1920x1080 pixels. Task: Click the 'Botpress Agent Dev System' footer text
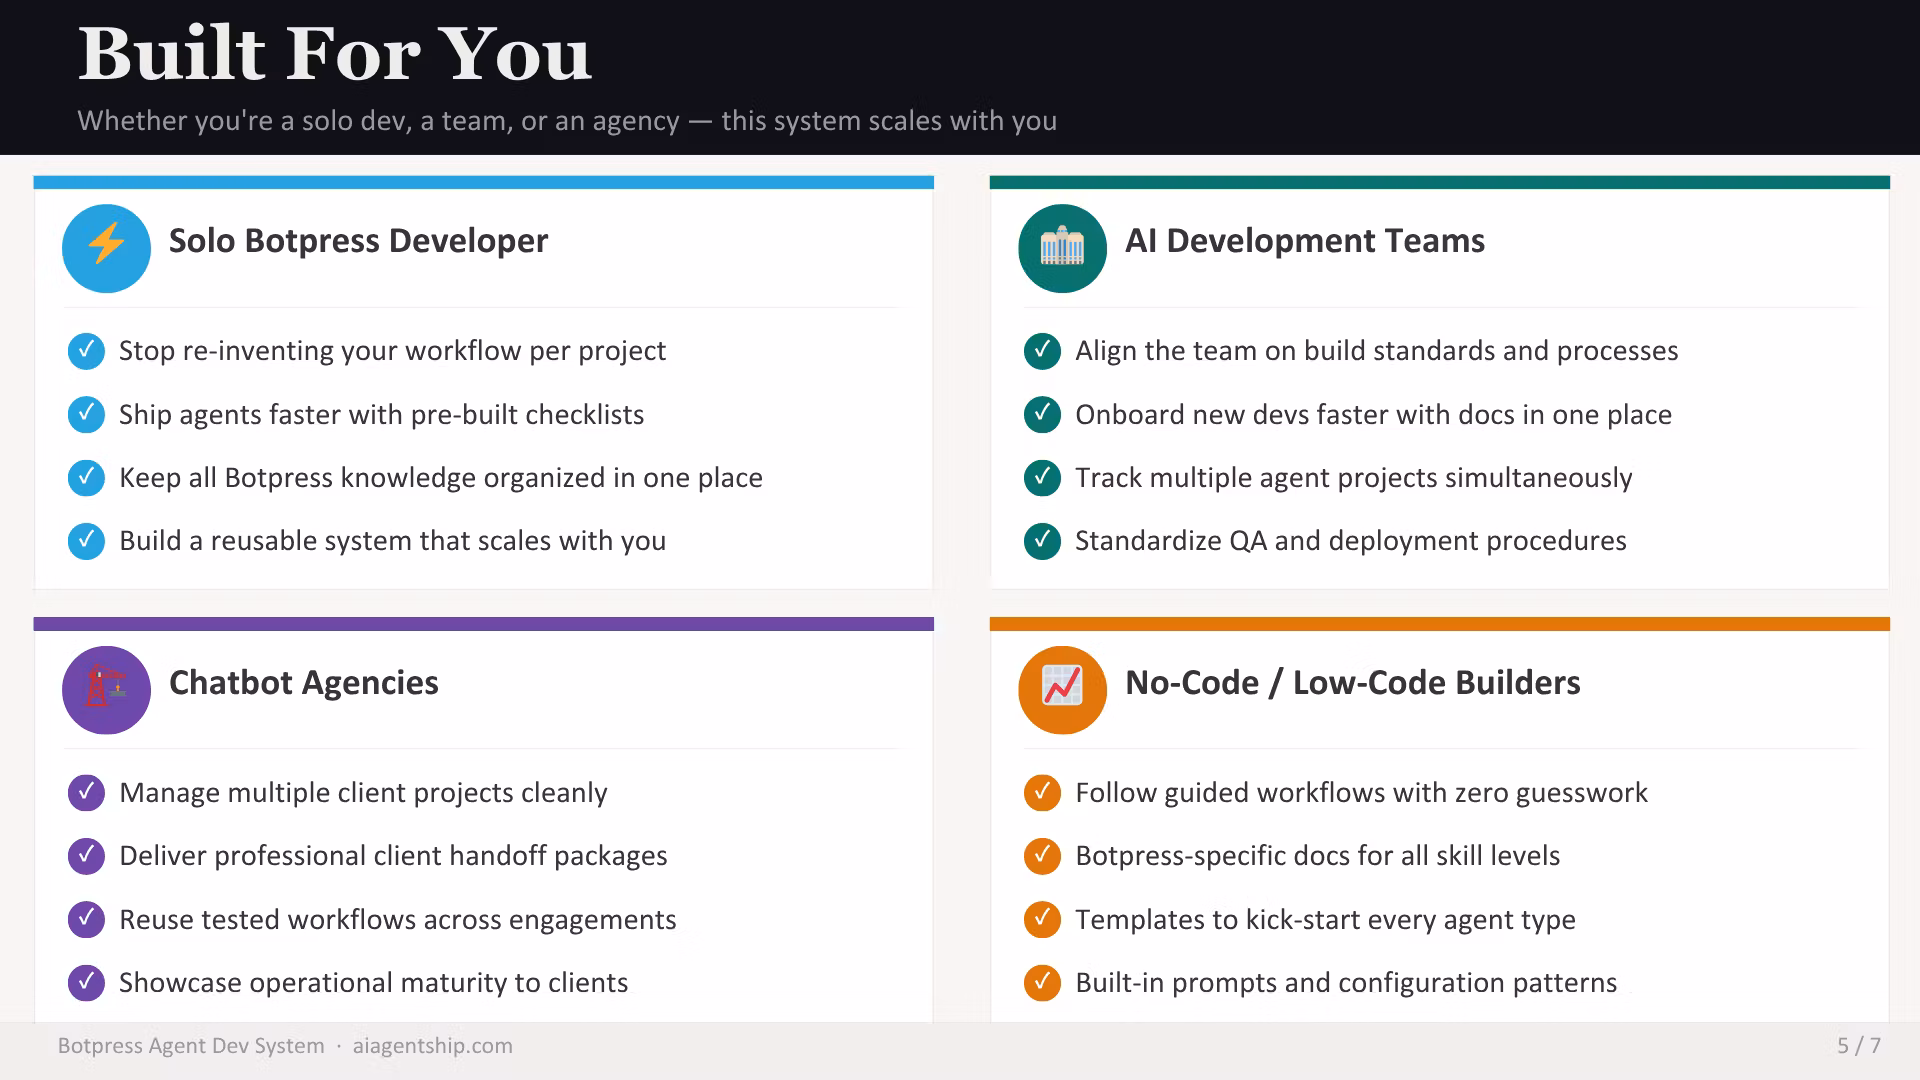pos(191,1046)
